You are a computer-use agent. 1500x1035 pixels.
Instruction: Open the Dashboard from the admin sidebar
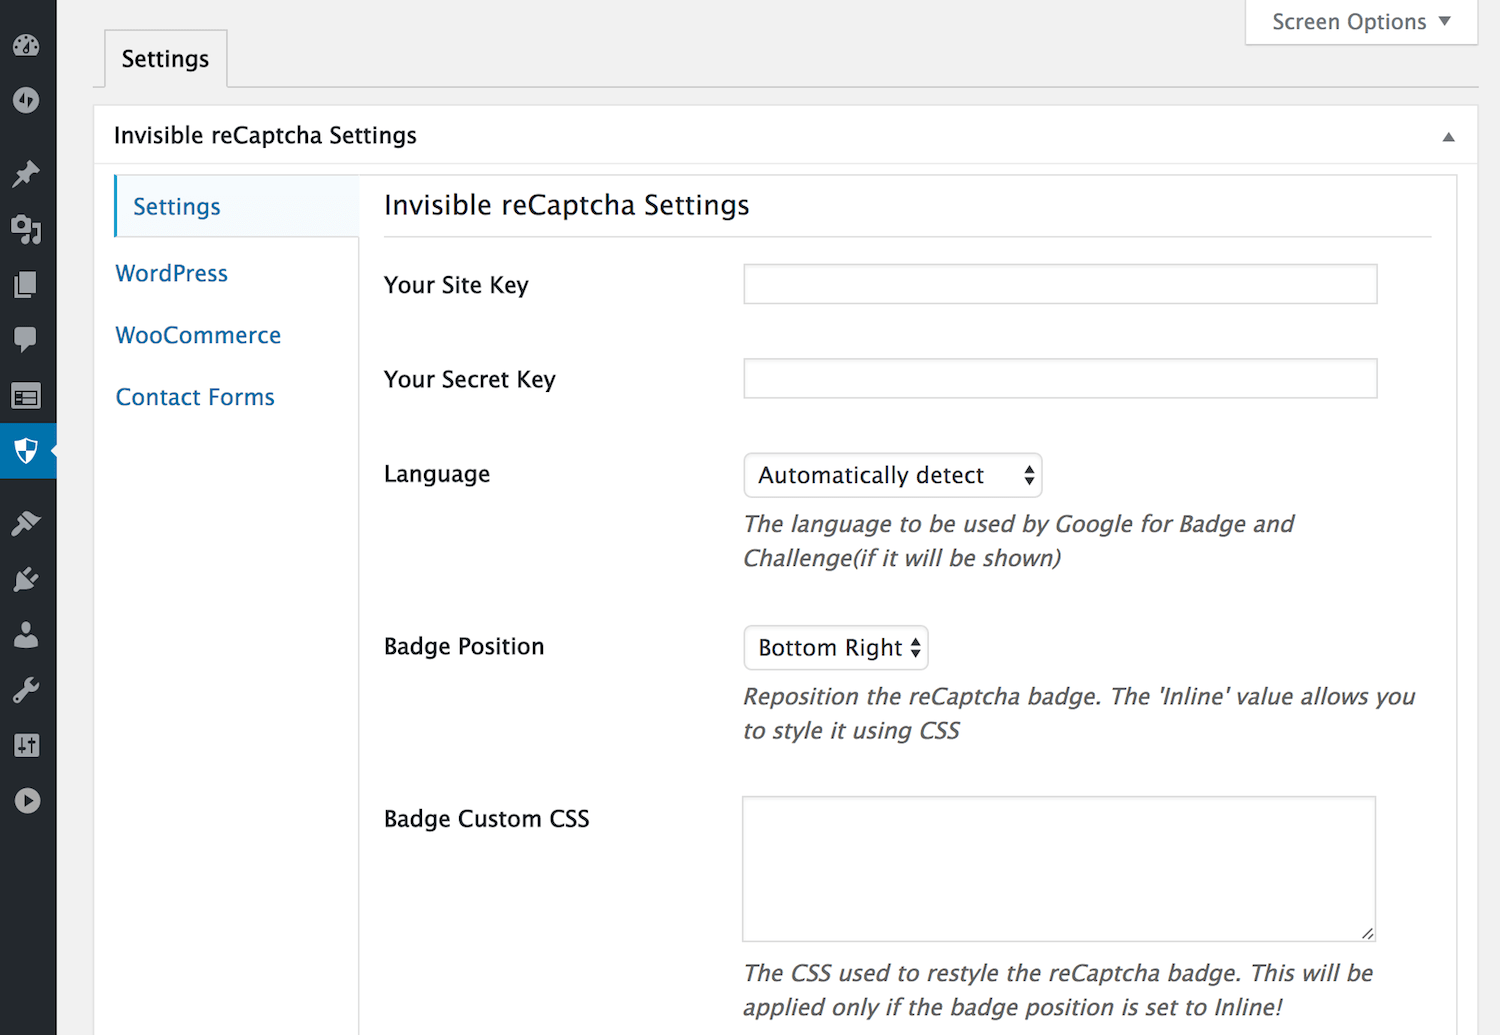[x=26, y=45]
